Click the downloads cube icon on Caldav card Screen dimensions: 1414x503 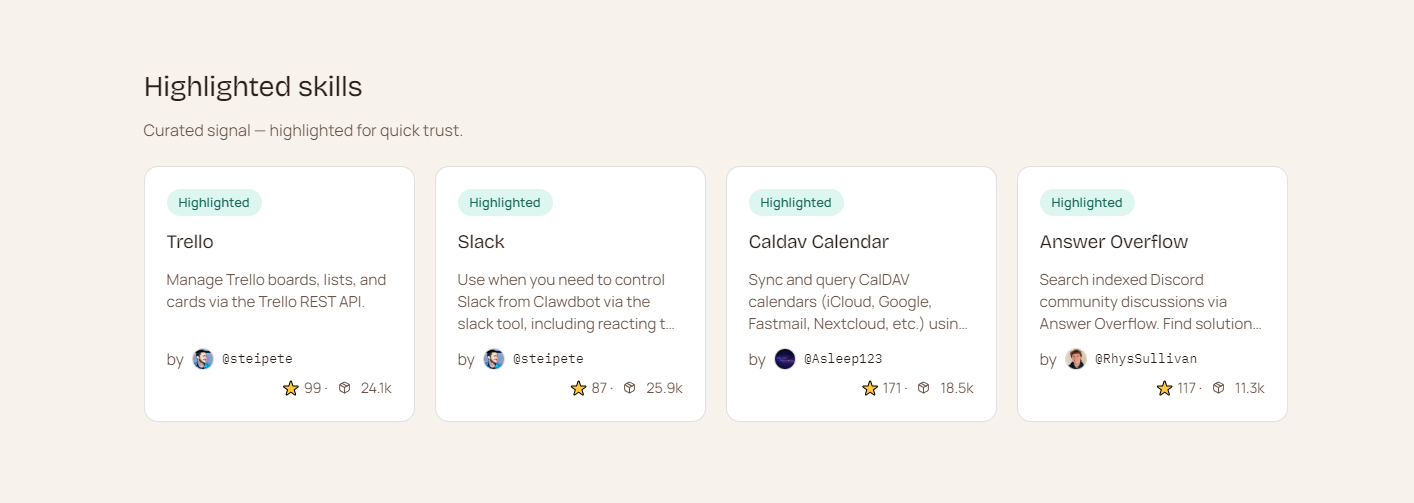coord(924,388)
